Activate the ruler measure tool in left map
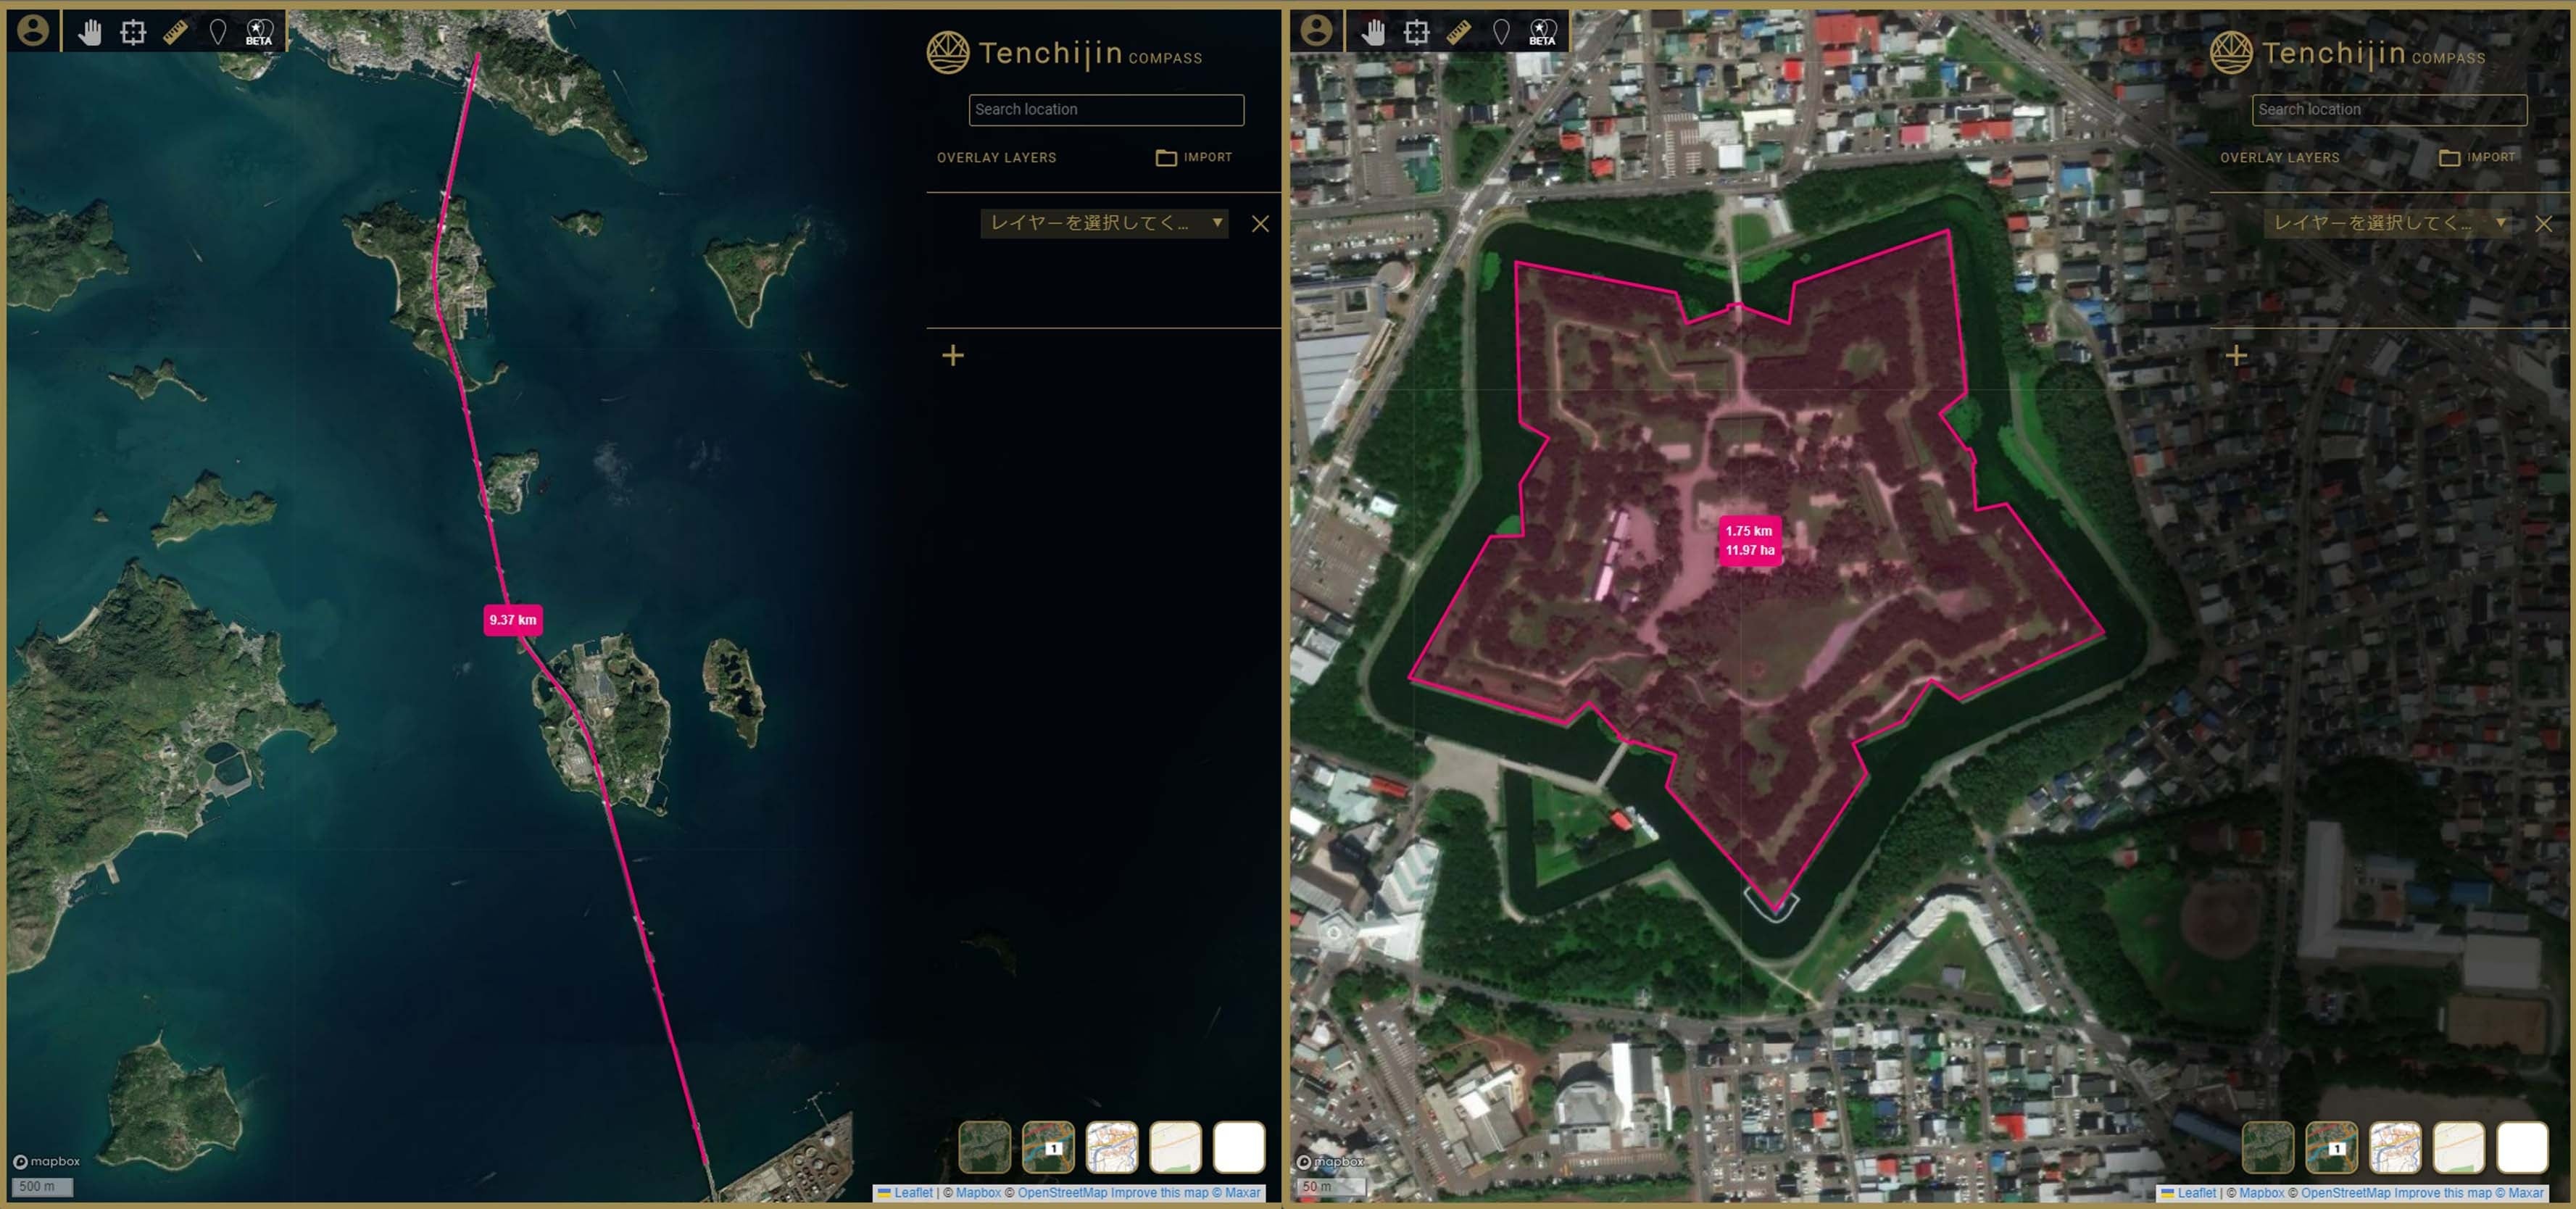 pyautogui.click(x=175, y=32)
